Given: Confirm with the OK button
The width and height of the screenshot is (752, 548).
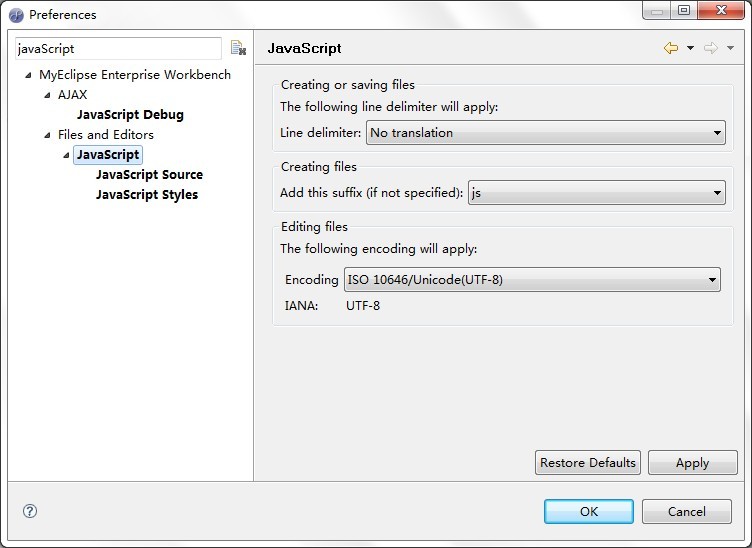Looking at the screenshot, I should (x=589, y=512).
